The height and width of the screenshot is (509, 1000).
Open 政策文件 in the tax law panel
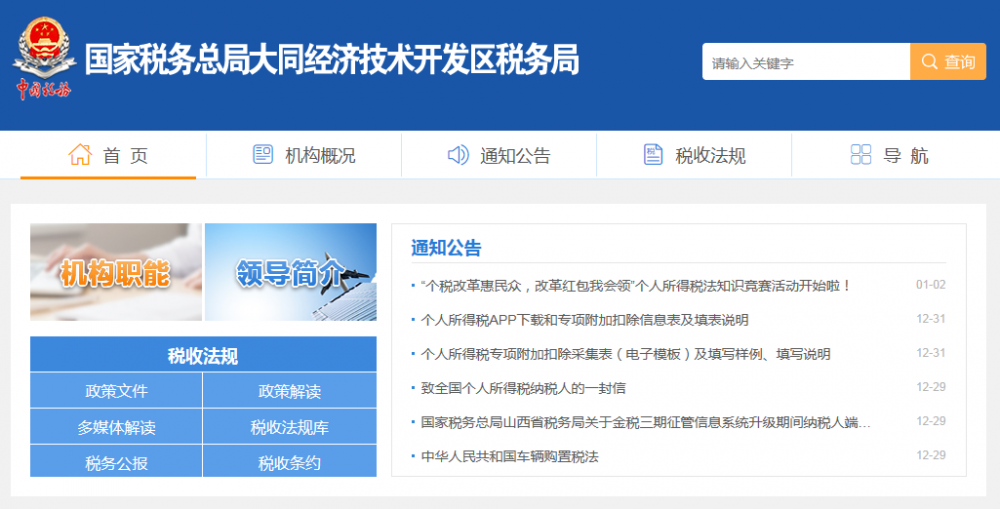pyautogui.click(x=116, y=391)
